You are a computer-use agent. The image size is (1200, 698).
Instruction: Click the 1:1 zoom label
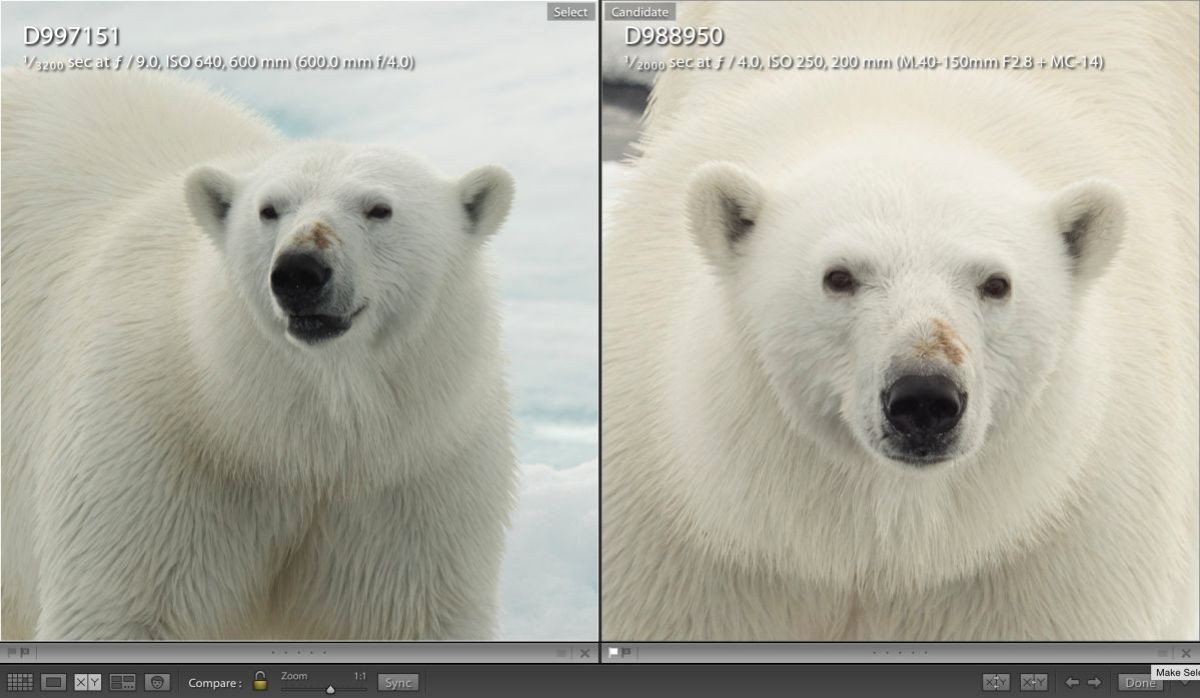click(360, 676)
